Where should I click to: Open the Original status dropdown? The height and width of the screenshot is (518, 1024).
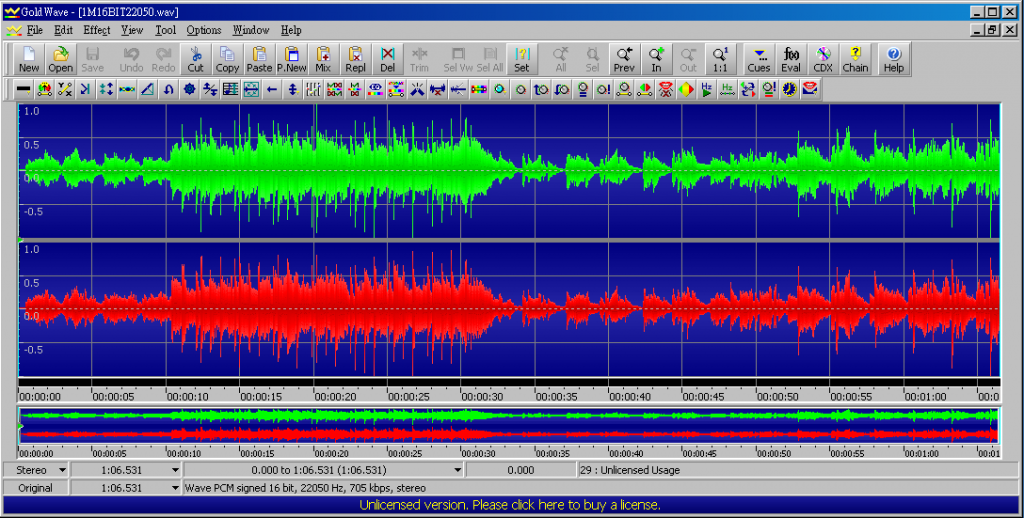click(x=36, y=488)
